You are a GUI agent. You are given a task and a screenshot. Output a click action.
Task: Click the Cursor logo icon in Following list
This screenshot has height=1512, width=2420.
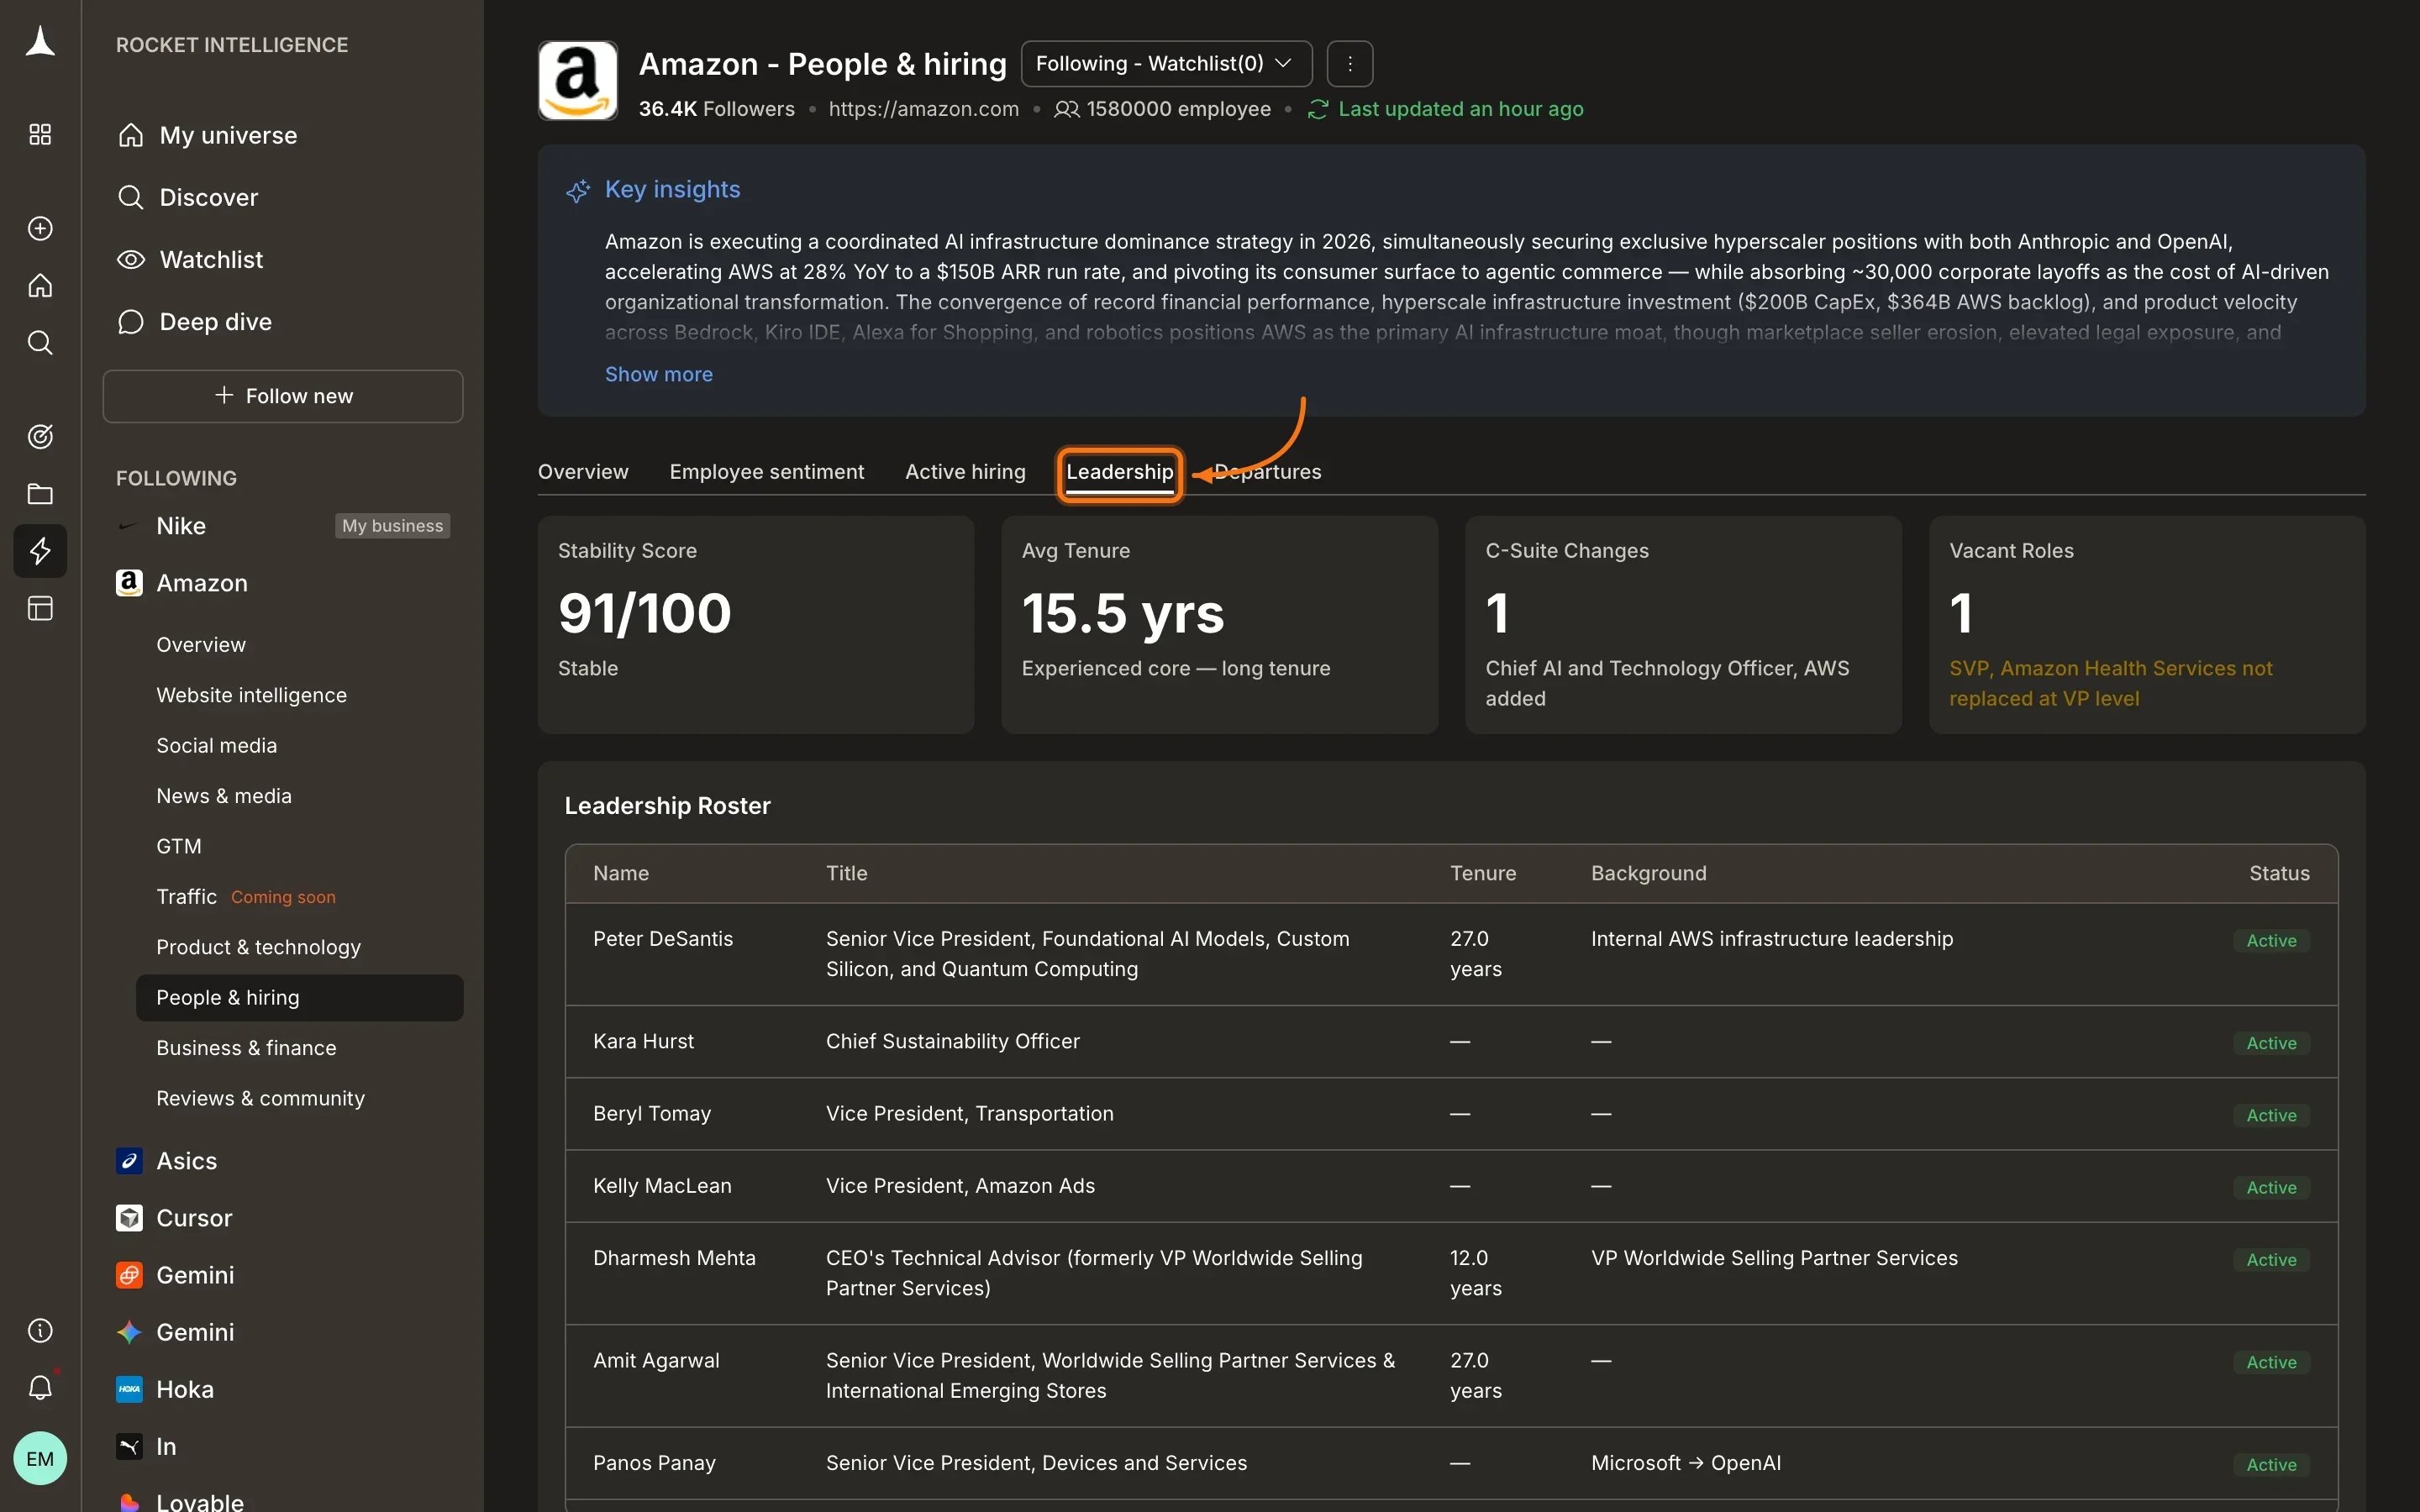pyautogui.click(x=129, y=1218)
